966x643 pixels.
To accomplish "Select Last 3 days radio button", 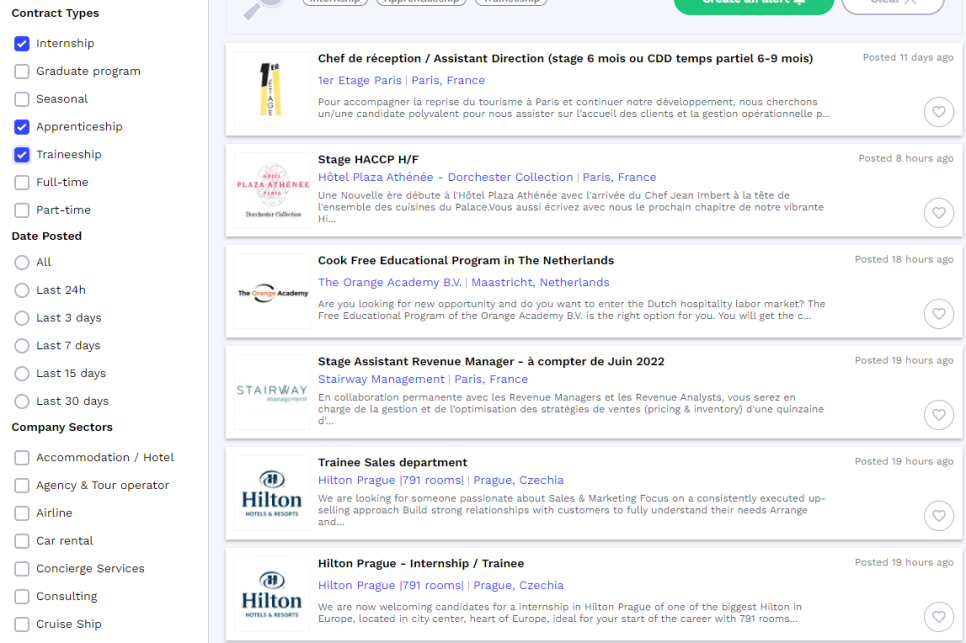I will click(22, 318).
